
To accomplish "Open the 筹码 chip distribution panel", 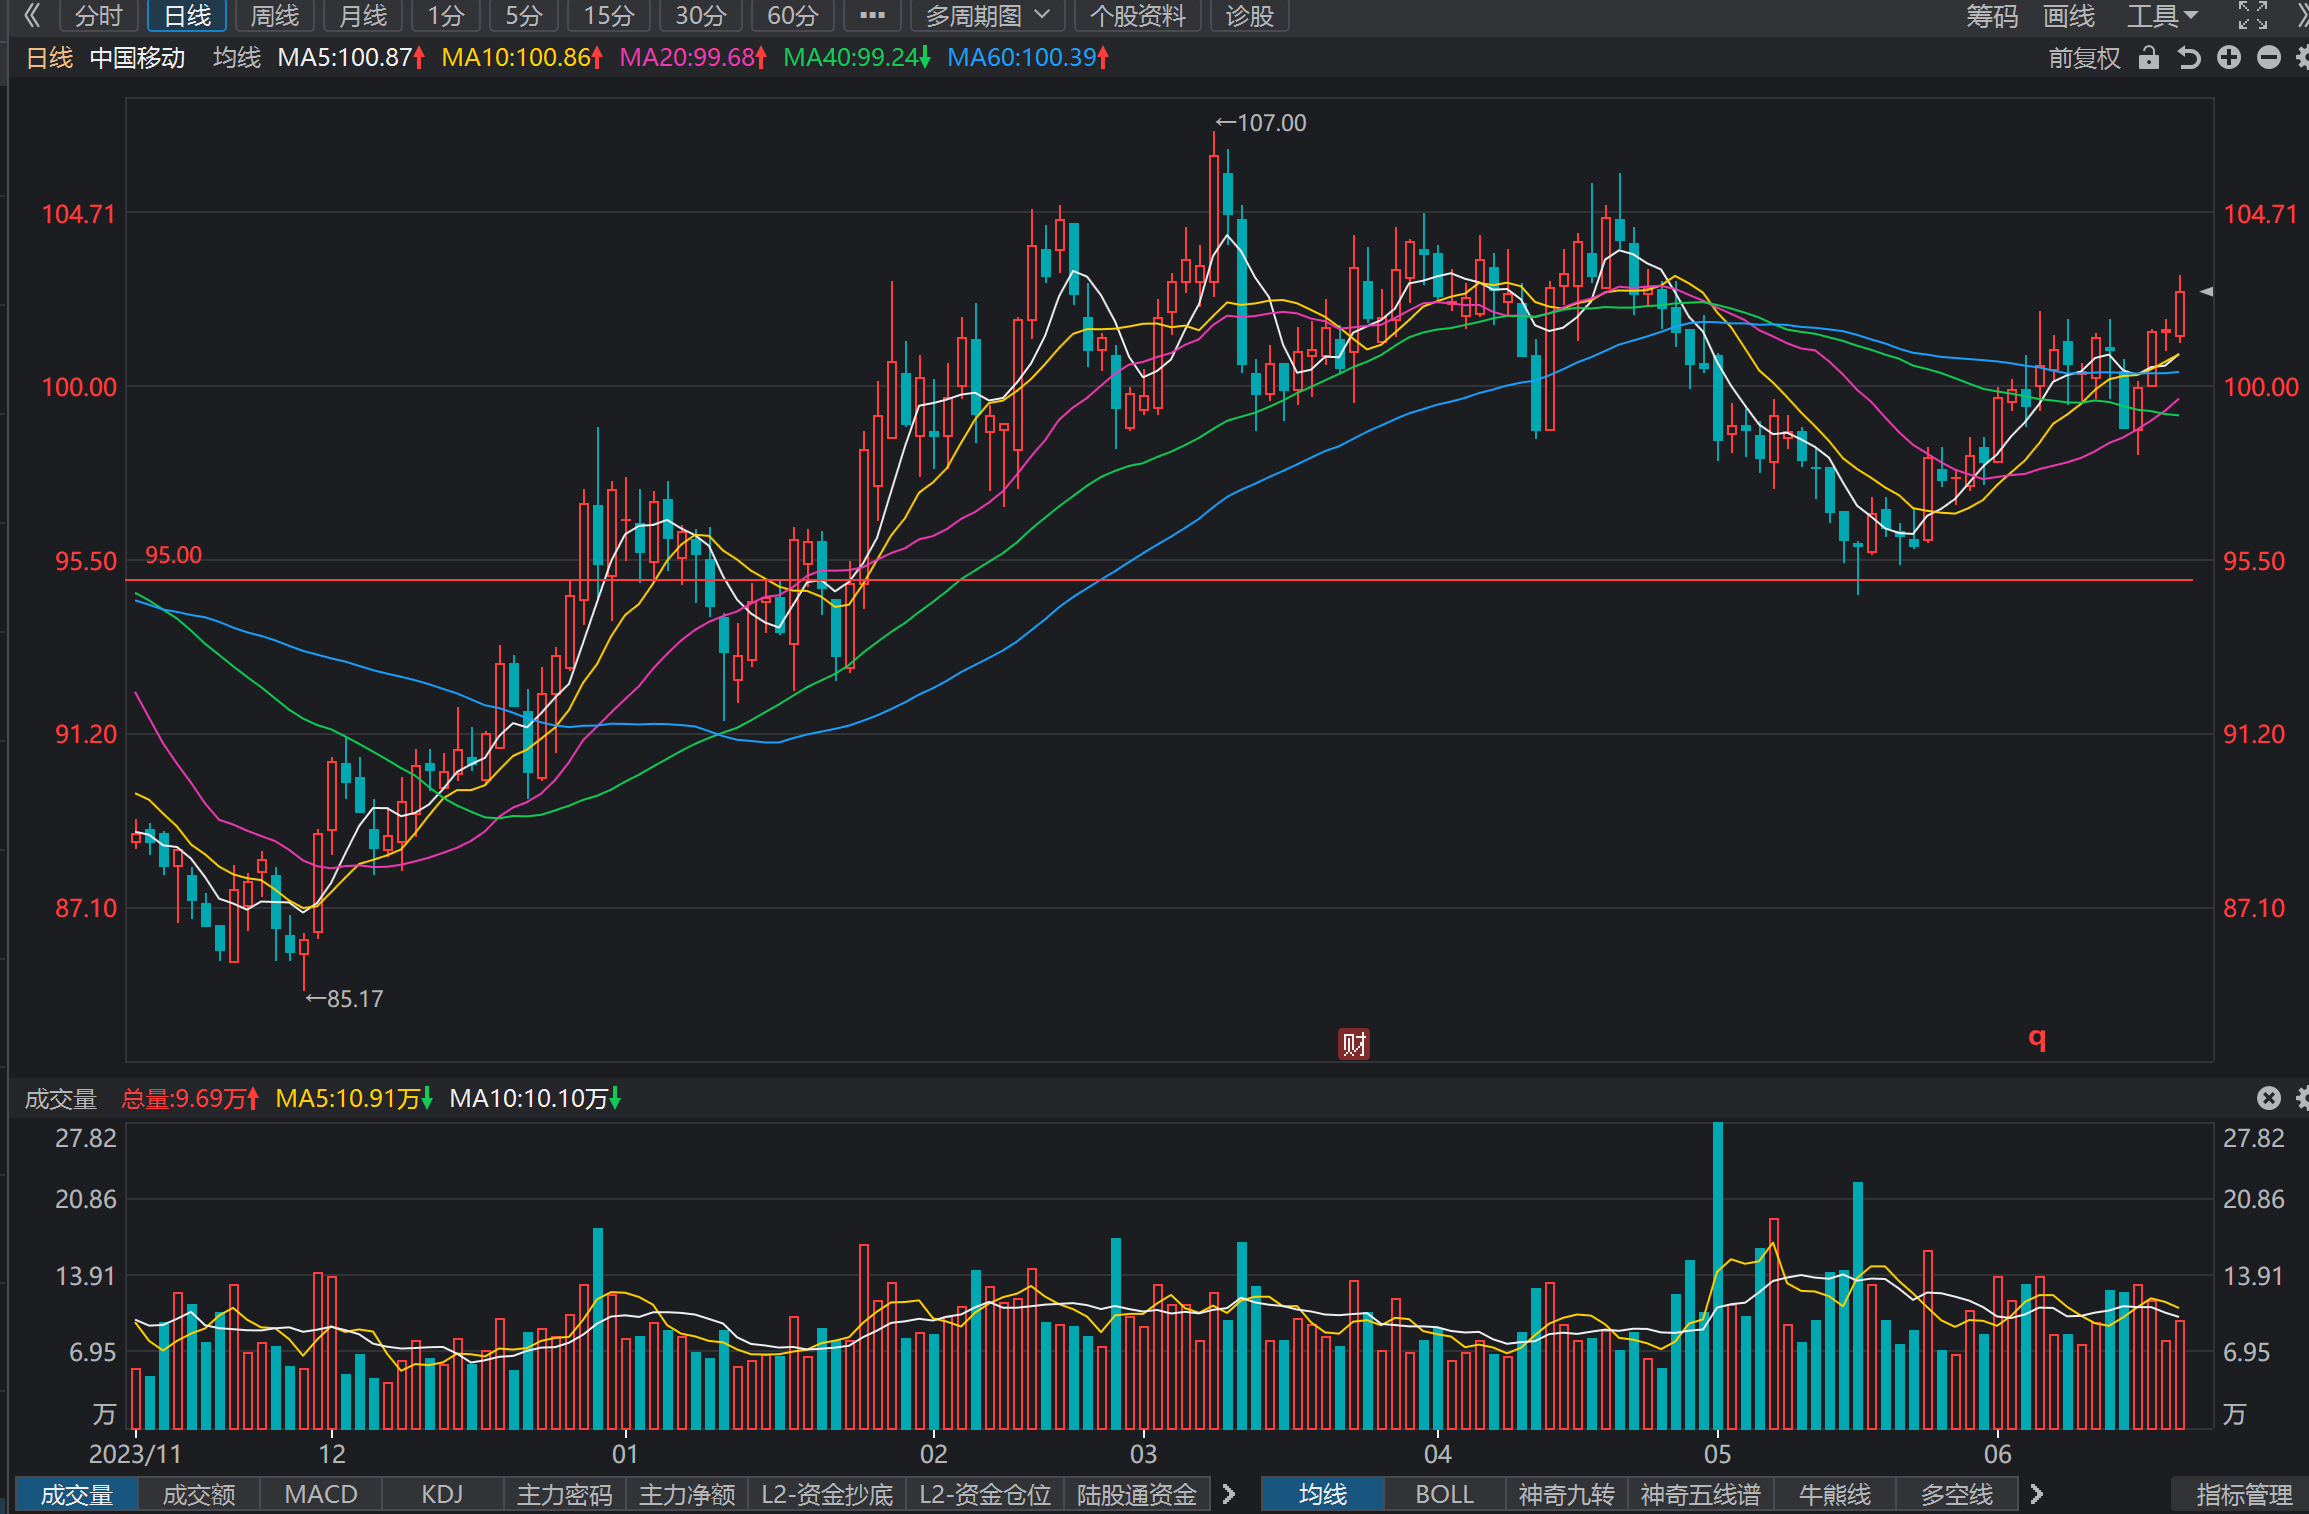I will [1992, 16].
